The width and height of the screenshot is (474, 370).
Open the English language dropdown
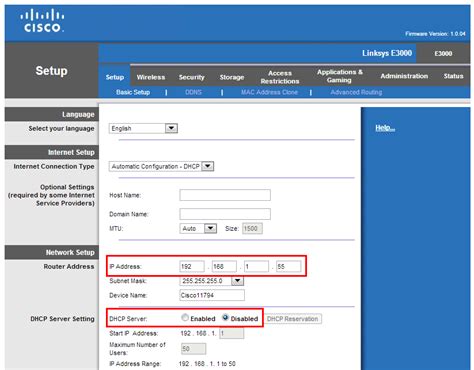pos(143,128)
